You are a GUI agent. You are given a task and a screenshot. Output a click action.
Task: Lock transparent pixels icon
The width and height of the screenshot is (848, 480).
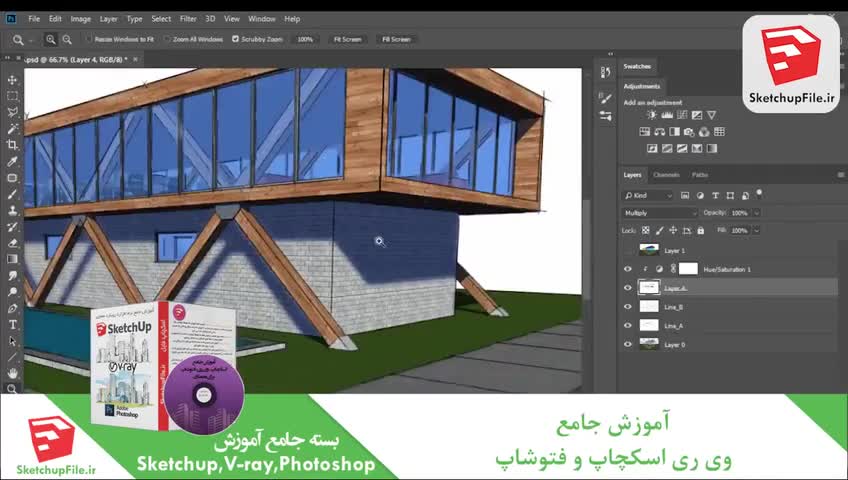646,230
